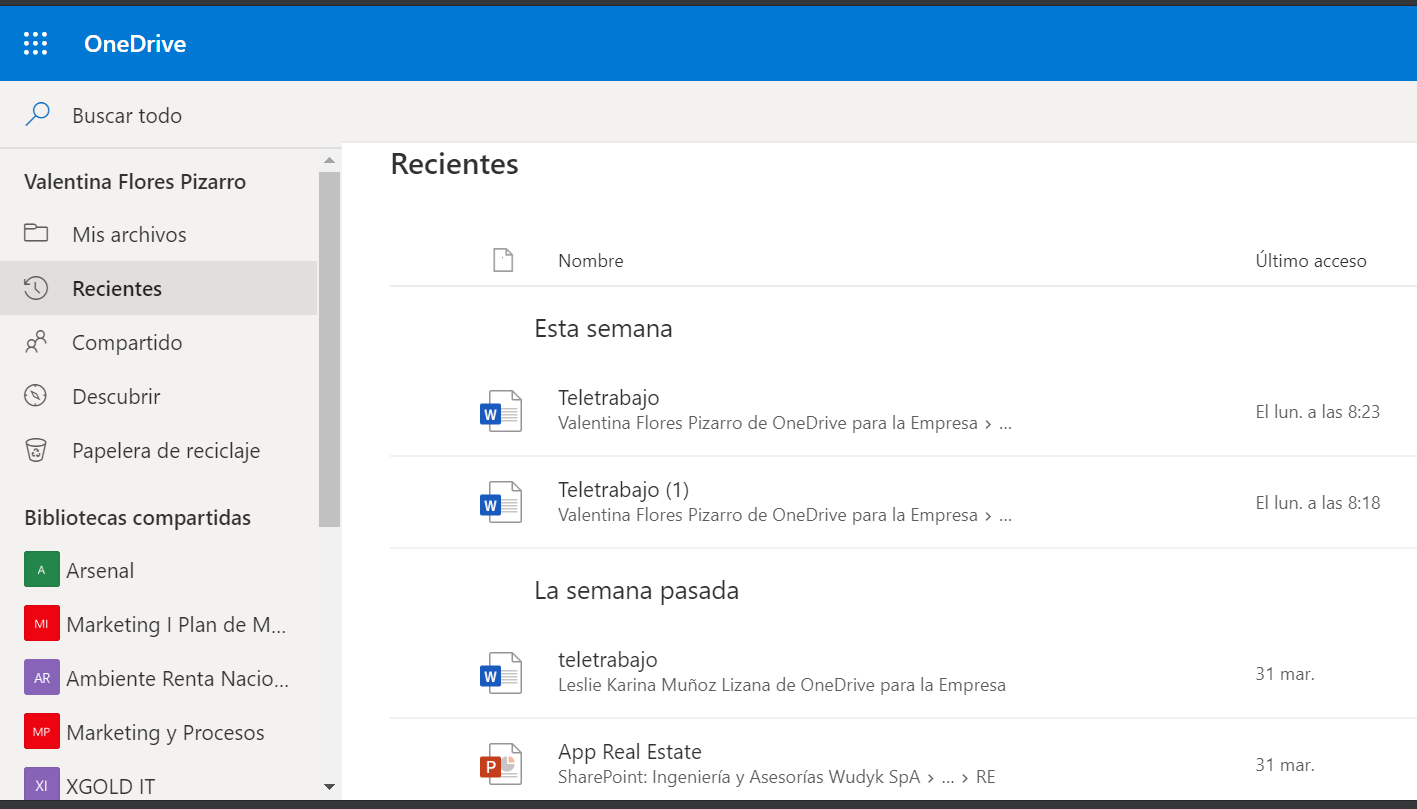Click the Recientes clock icon

(x=36, y=288)
